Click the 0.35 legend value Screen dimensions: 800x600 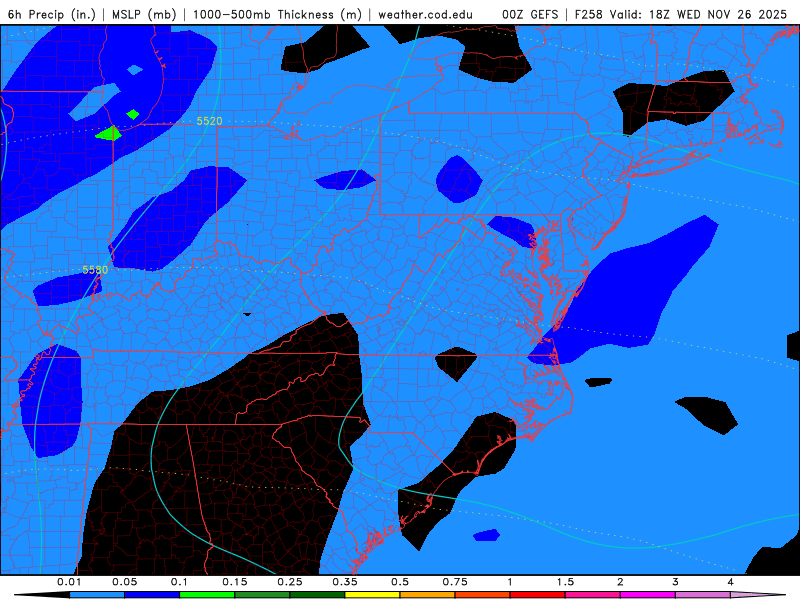click(x=345, y=582)
